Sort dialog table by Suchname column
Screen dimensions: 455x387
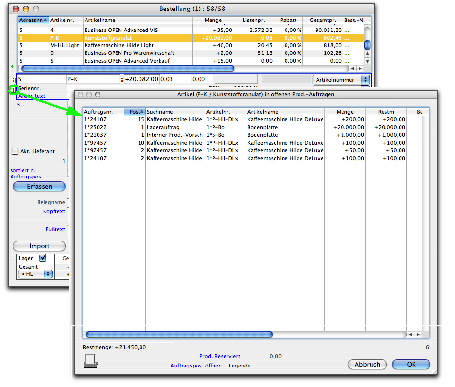pos(175,112)
